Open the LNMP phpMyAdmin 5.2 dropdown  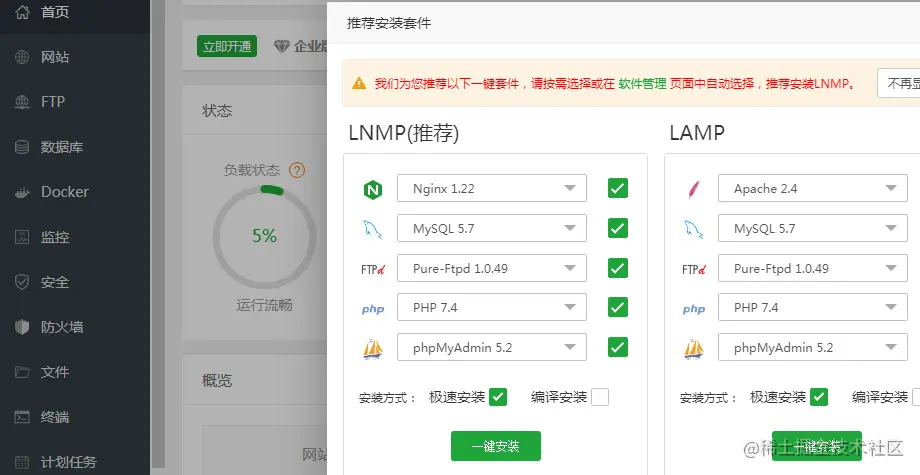(492, 347)
